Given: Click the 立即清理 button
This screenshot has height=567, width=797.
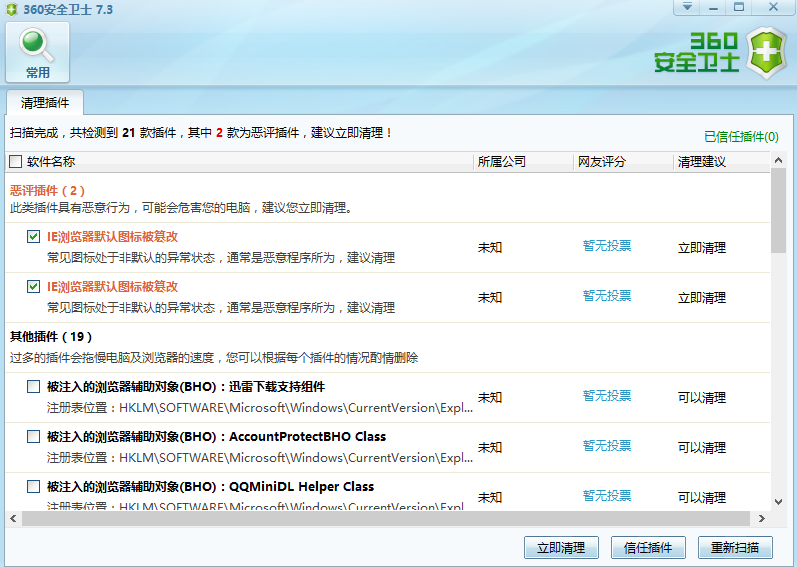Looking at the screenshot, I should pyautogui.click(x=561, y=548).
